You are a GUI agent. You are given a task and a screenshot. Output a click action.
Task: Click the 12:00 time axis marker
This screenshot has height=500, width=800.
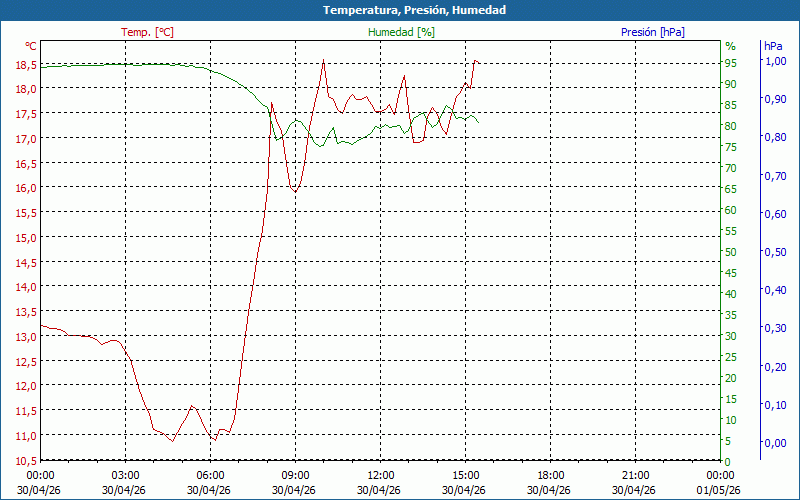380,475
